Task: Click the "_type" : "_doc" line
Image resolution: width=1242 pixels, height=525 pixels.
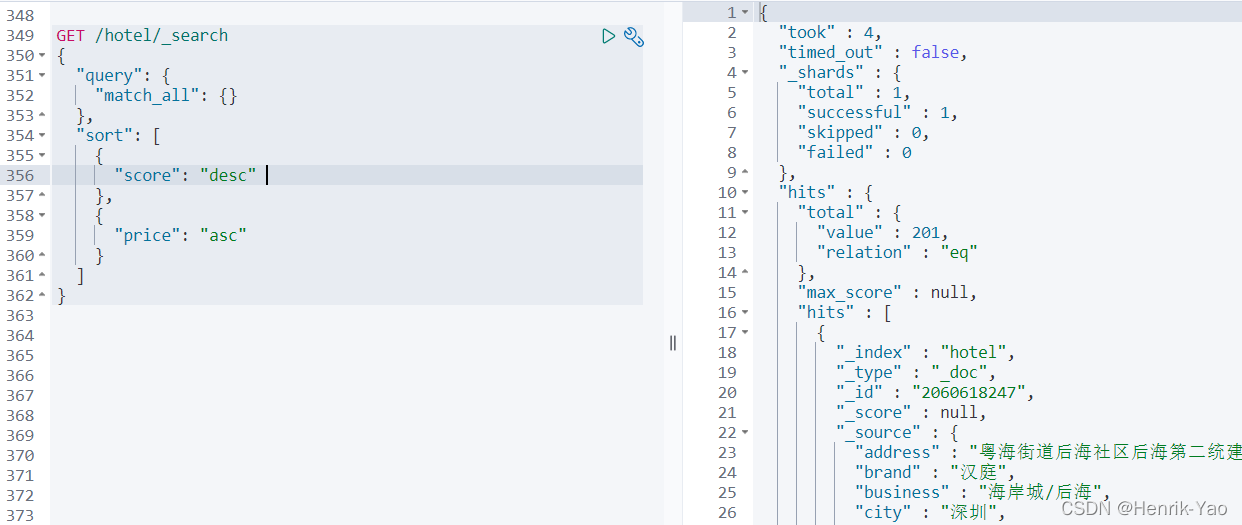Action: 916,372
